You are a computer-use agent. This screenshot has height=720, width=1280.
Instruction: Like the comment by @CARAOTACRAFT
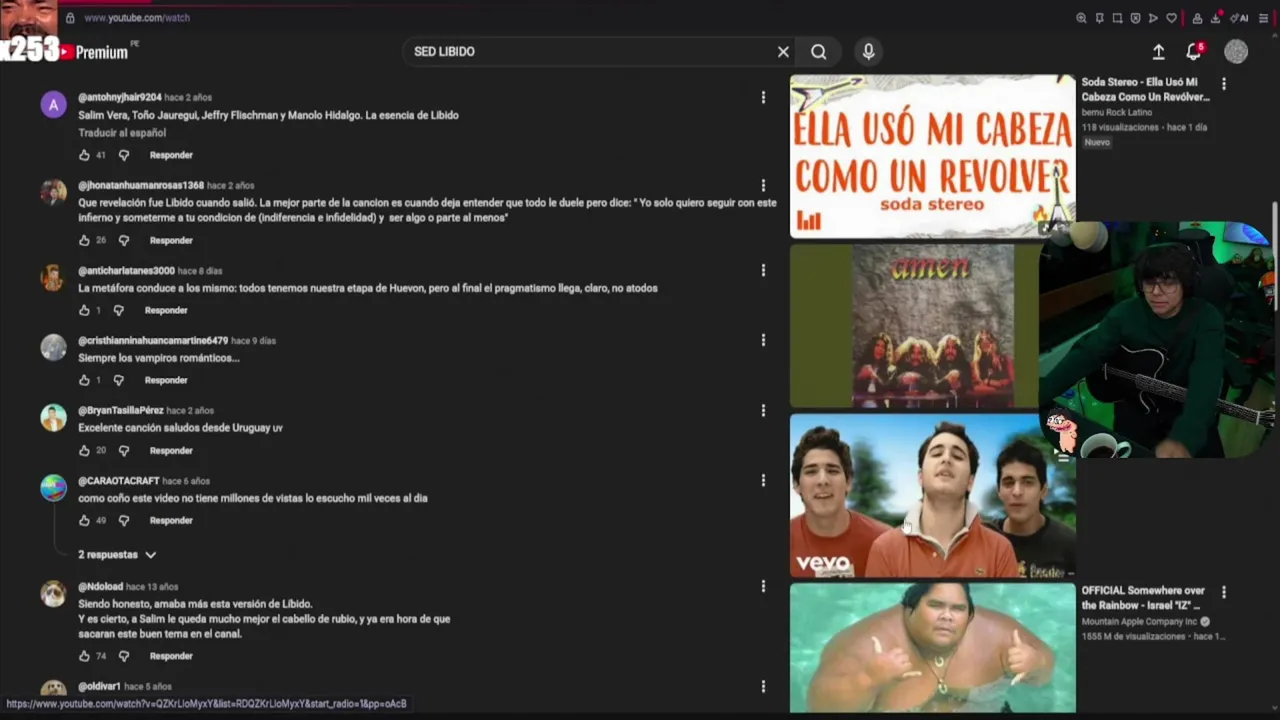(84, 520)
